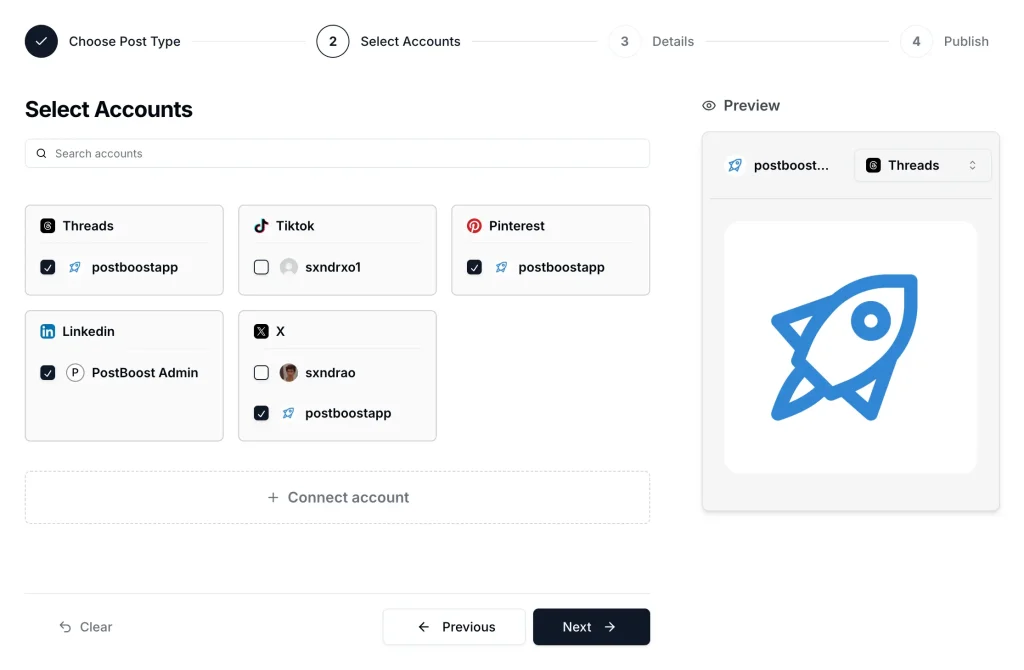The image size is (1024, 670).
Task: Check the sxndrxo1 Tiktok account checkbox
Action: tap(261, 268)
